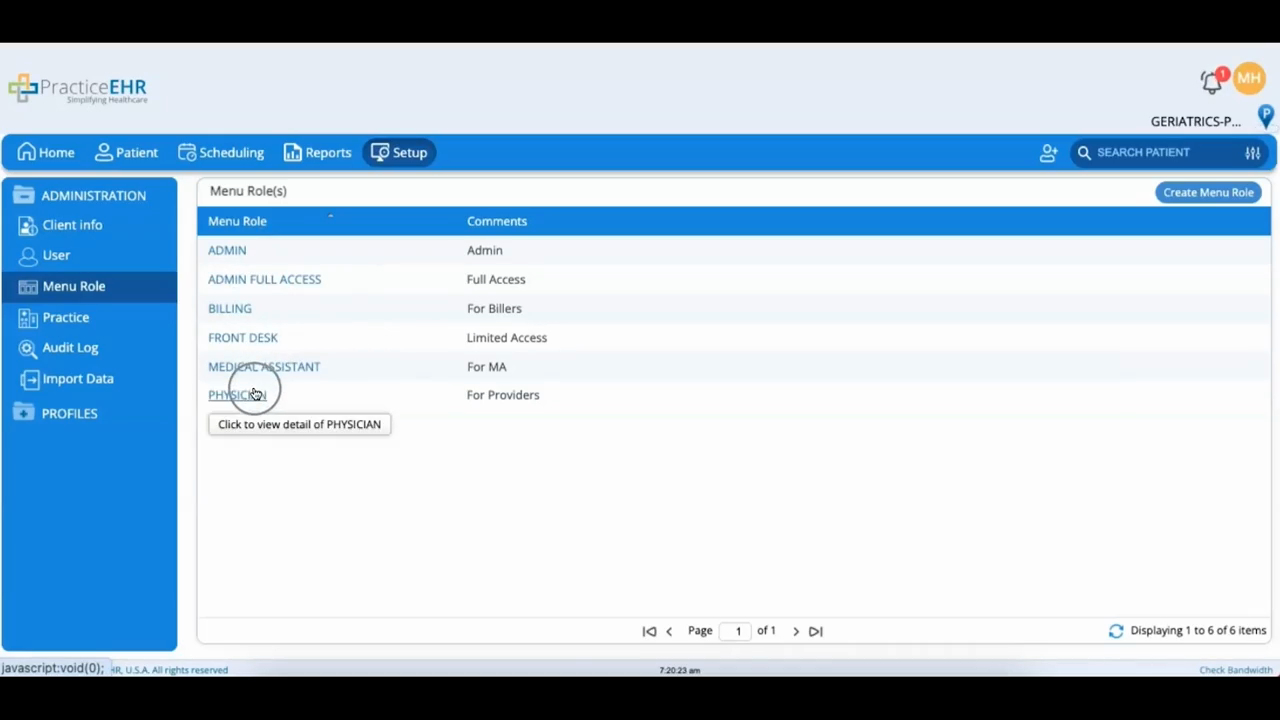Open the Scheduling menu
The height and width of the screenshot is (720, 1280).
[x=221, y=152]
